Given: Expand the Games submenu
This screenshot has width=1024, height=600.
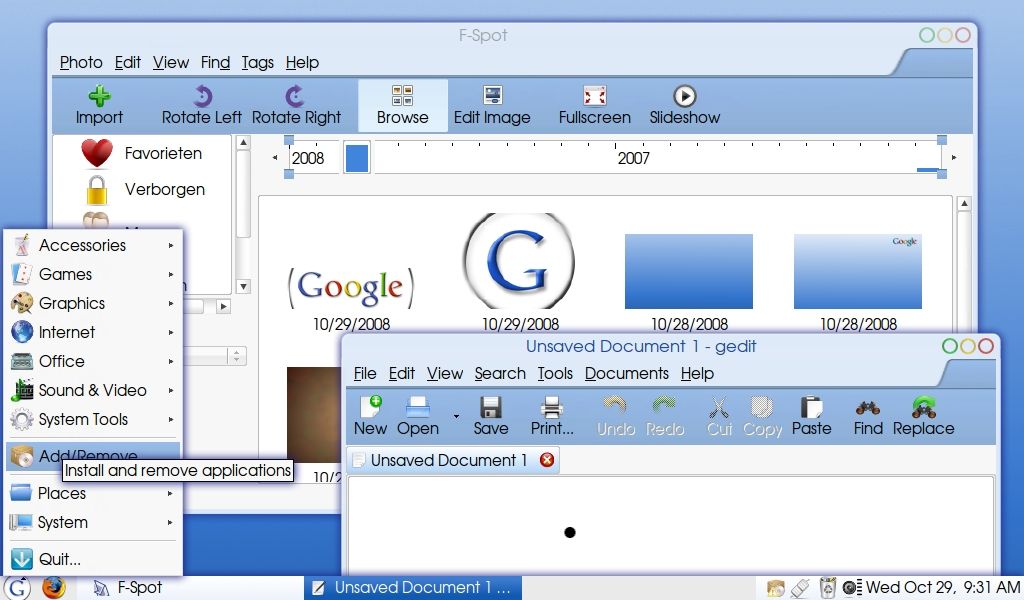Looking at the screenshot, I should [93, 274].
